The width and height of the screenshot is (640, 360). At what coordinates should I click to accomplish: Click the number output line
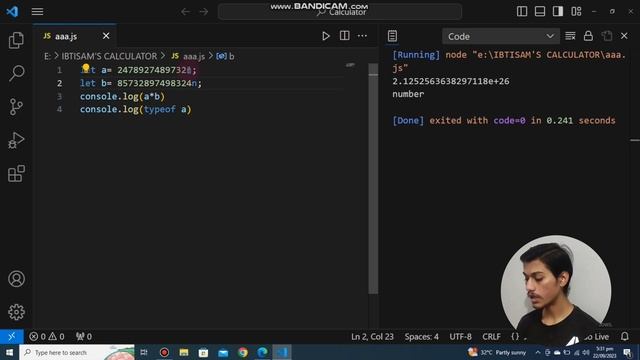408,94
